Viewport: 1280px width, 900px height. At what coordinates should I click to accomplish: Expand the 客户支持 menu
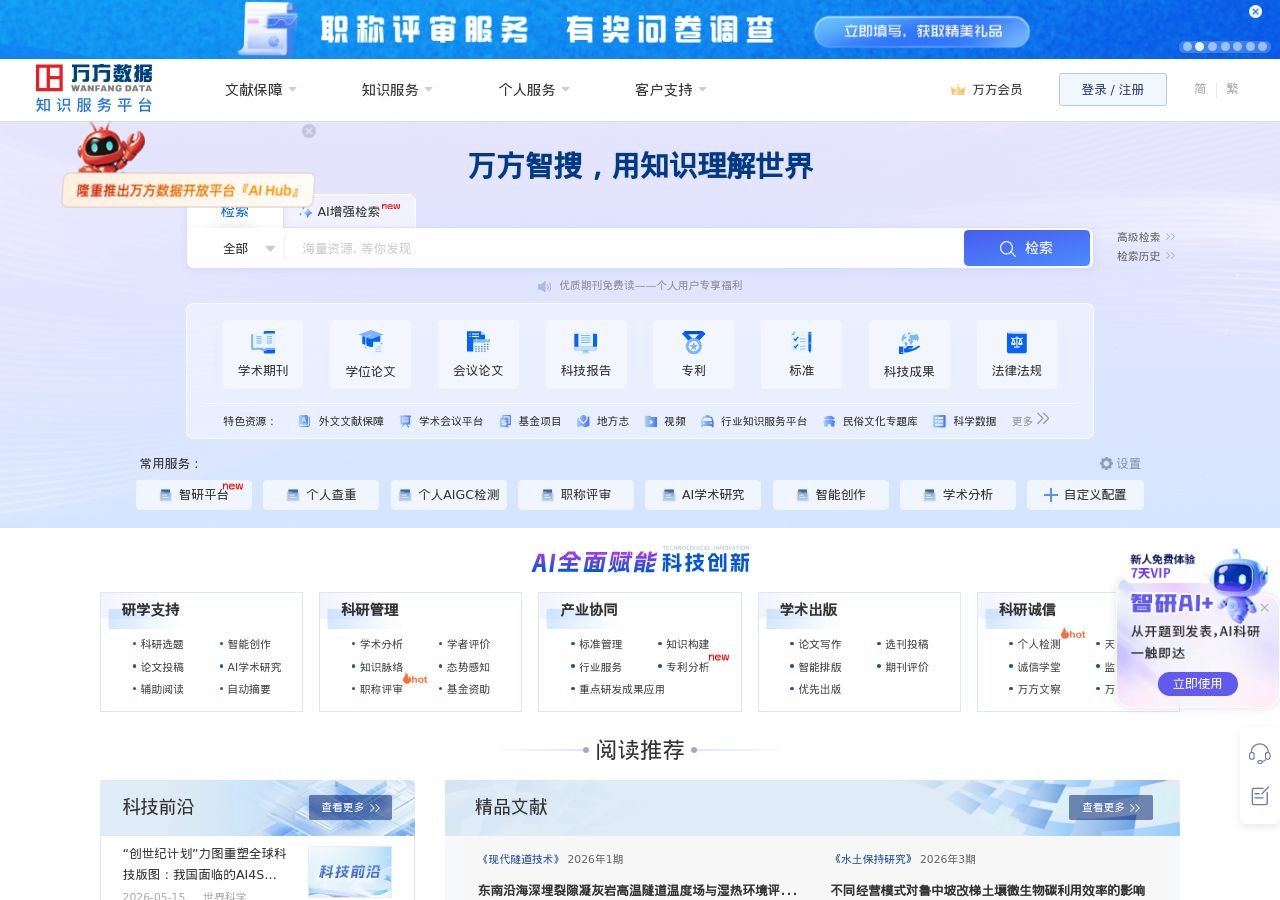(x=671, y=90)
